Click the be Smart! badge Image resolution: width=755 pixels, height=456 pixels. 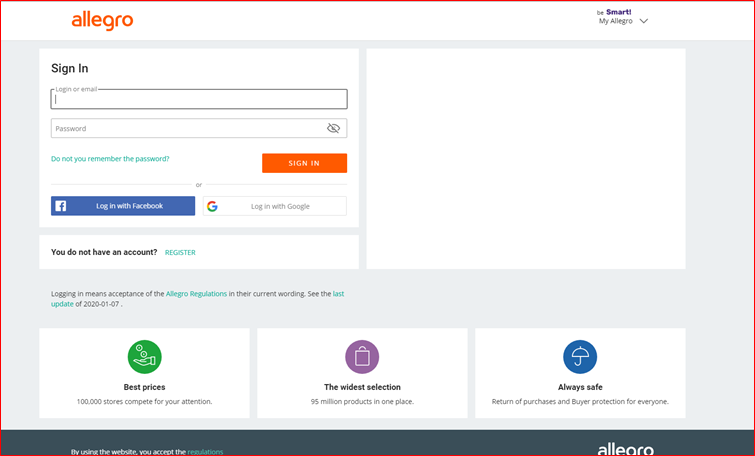pos(614,12)
